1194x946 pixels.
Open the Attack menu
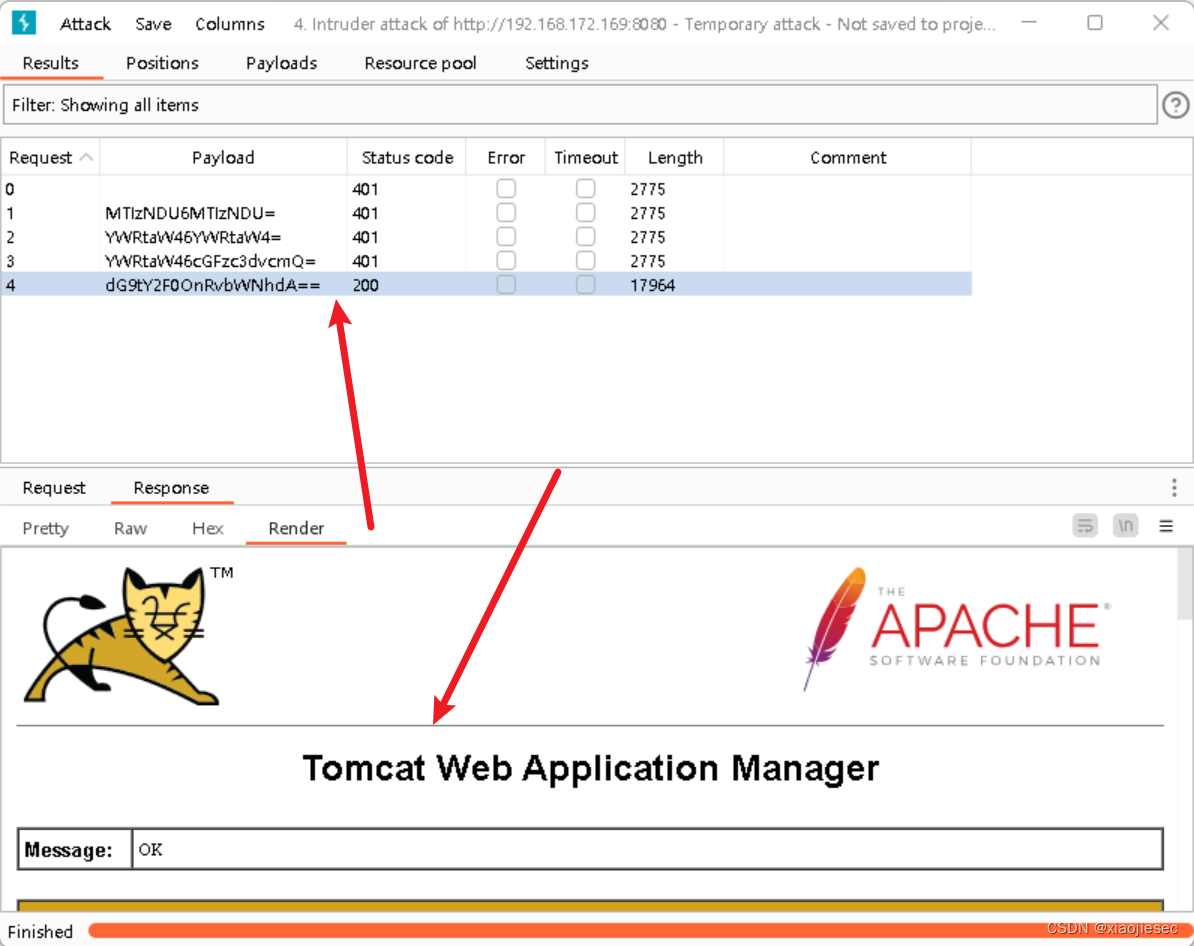85,23
